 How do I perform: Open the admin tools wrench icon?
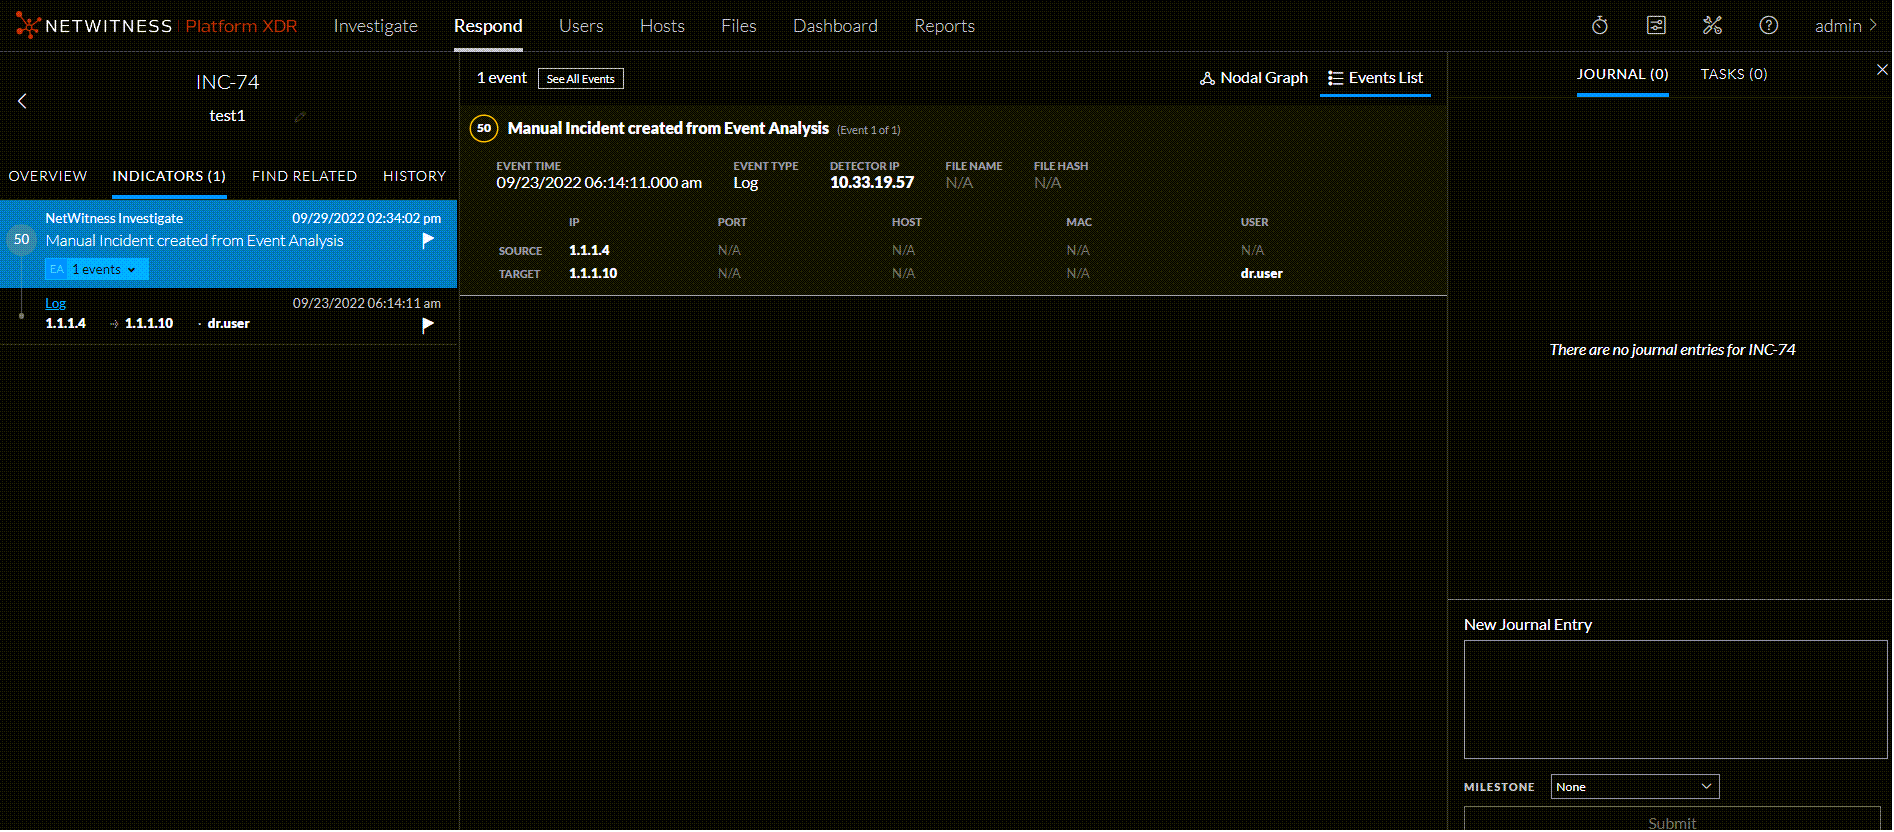(x=1712, y=26)
